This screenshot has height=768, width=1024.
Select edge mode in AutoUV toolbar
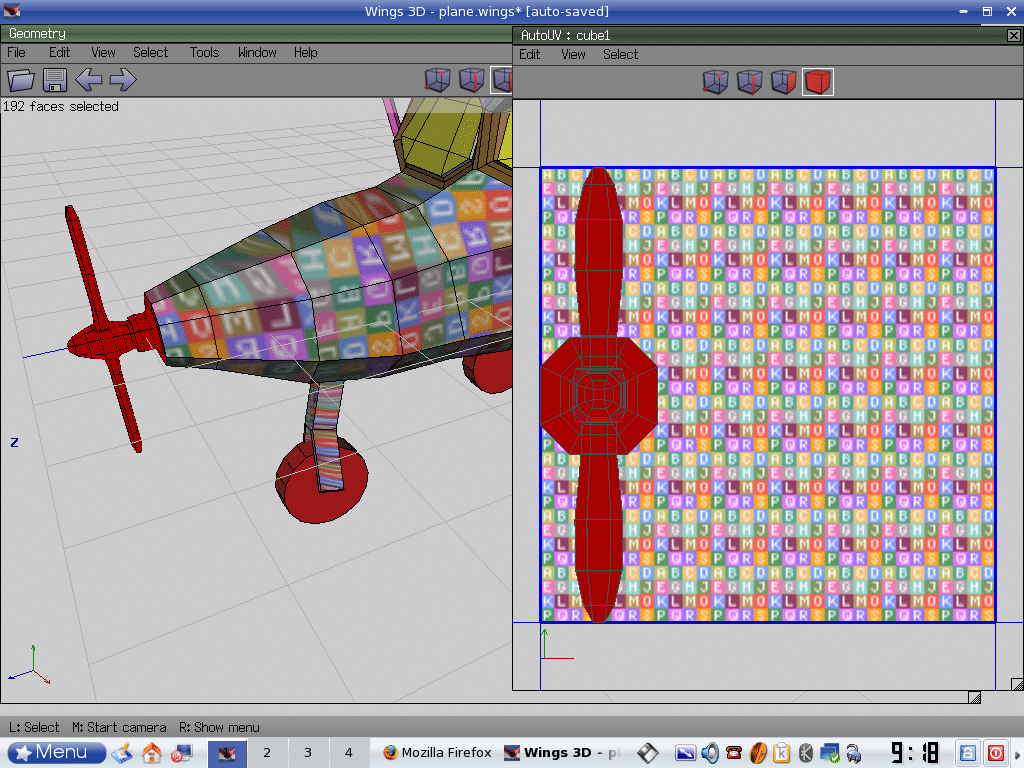coord(750,82)
